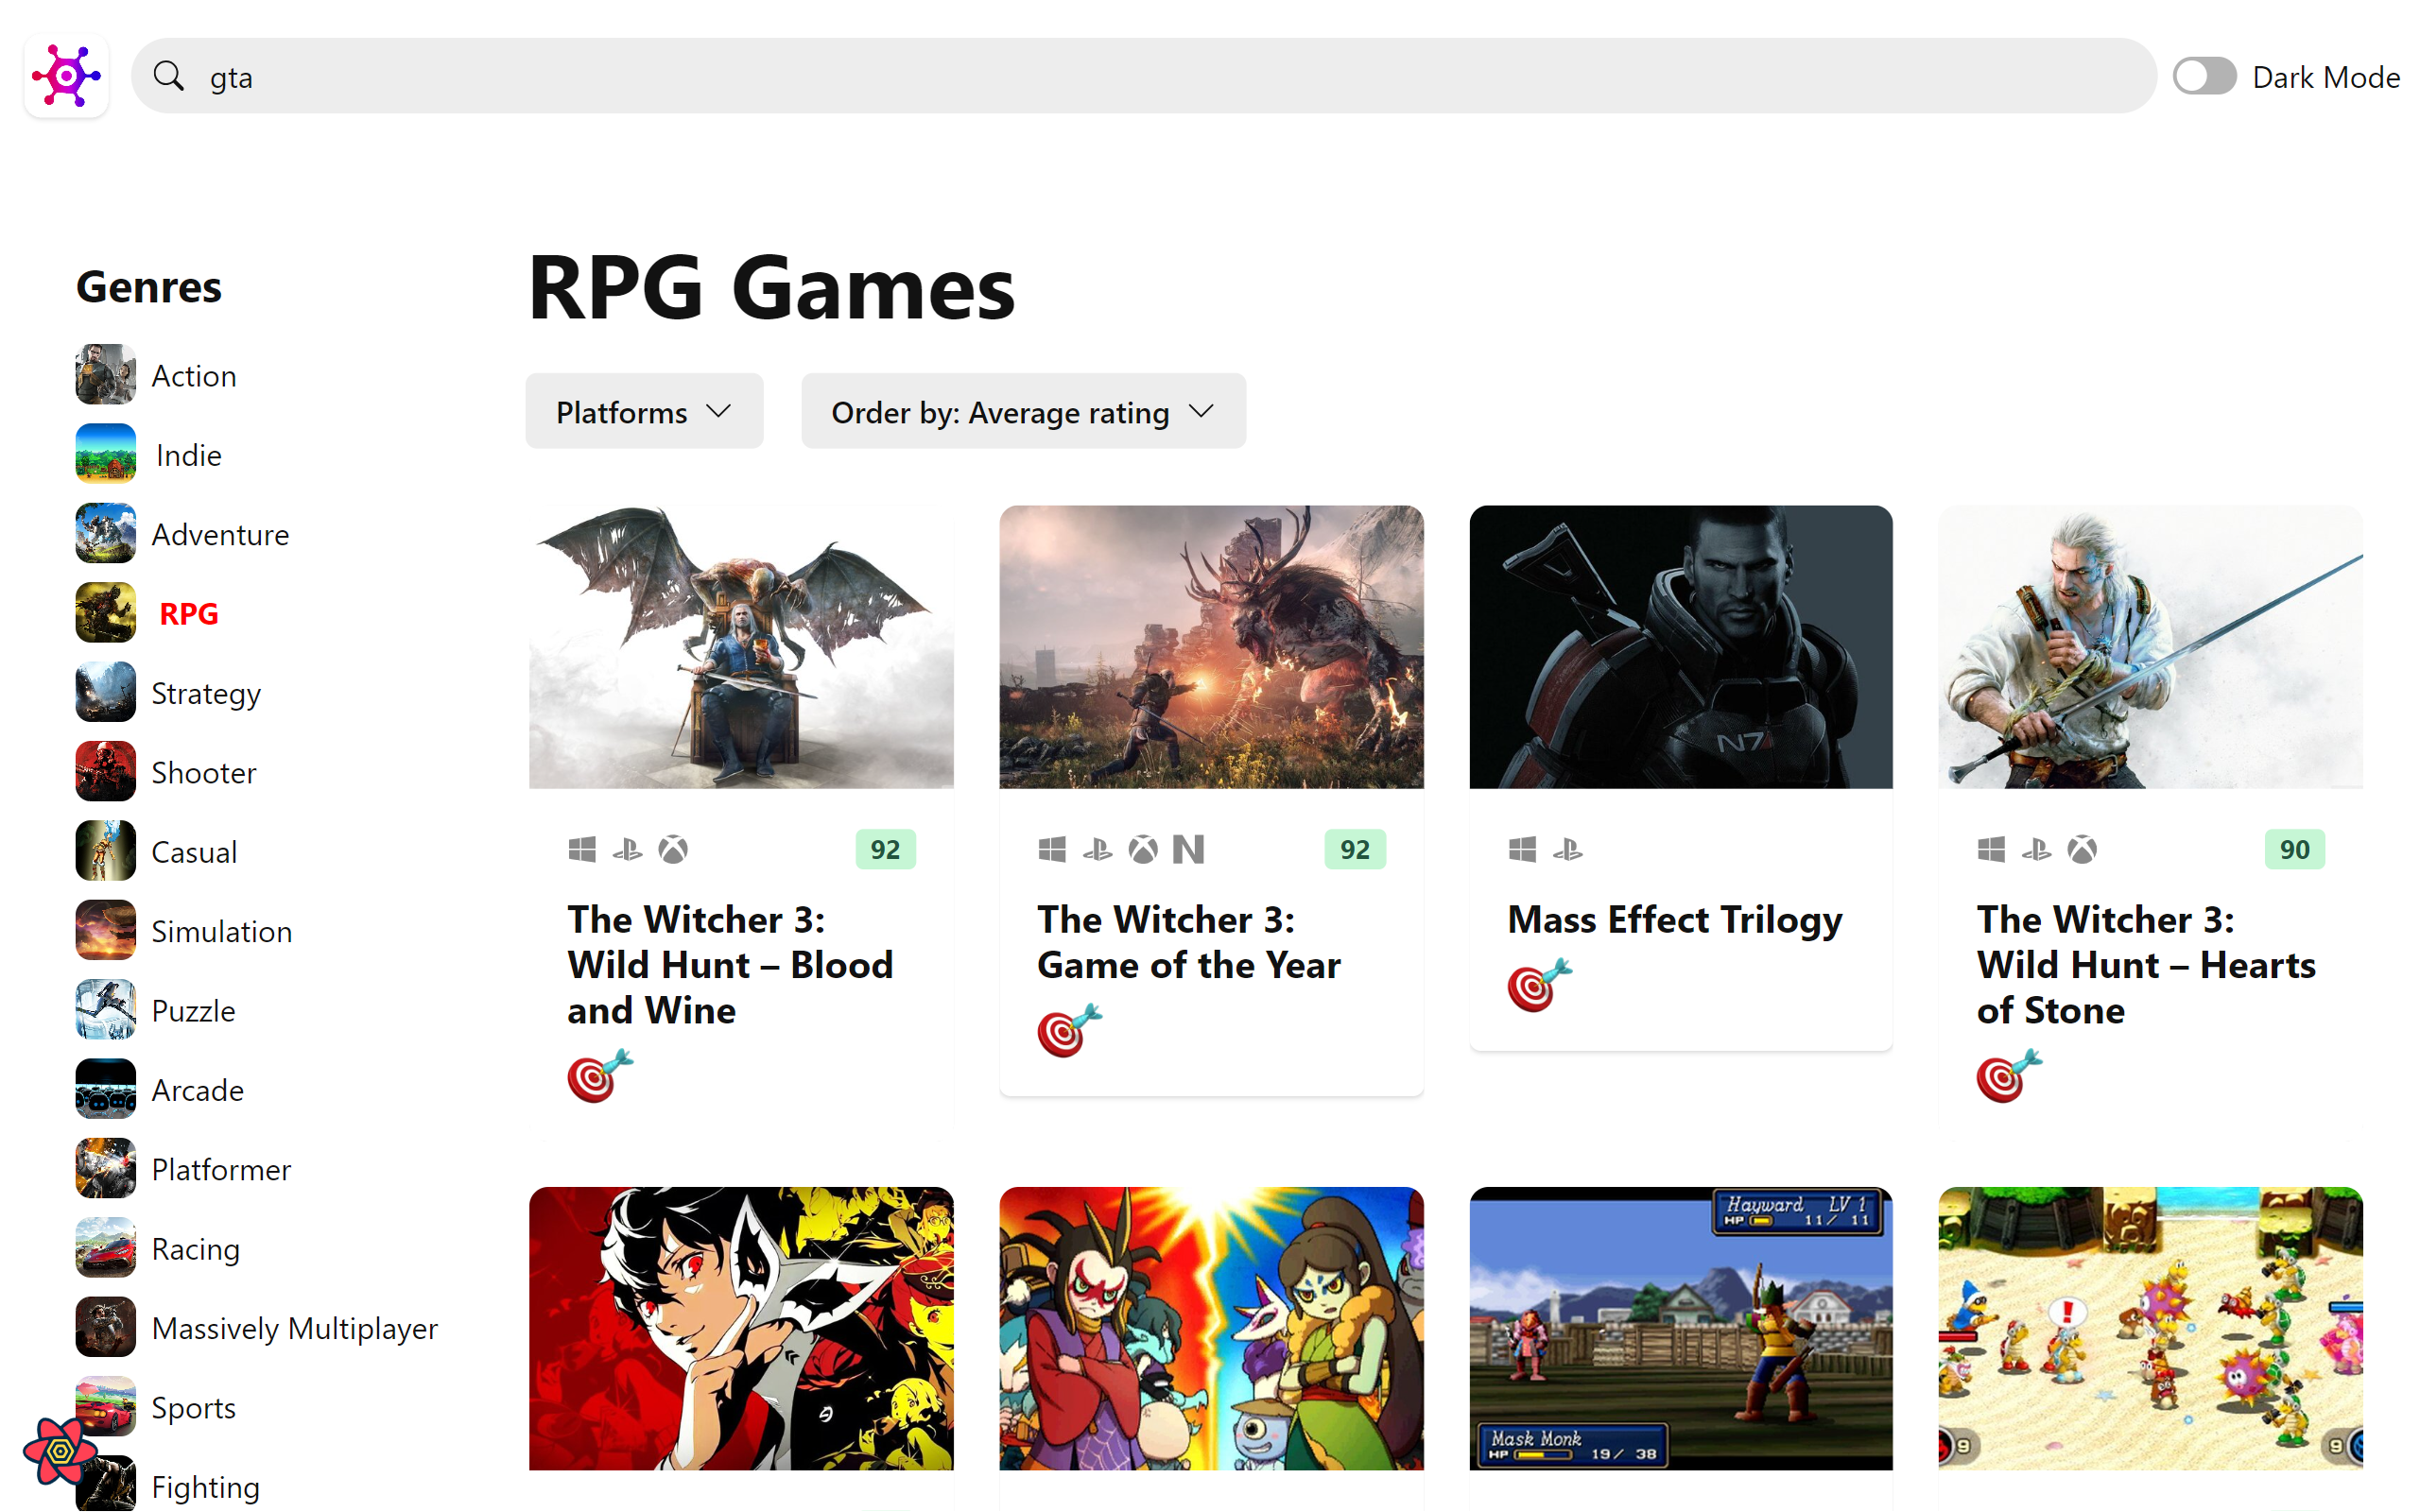The width and height of the screenshot is (2420, 1512).
Task: Click the site logo in header
Action: (x=66, y=76)
